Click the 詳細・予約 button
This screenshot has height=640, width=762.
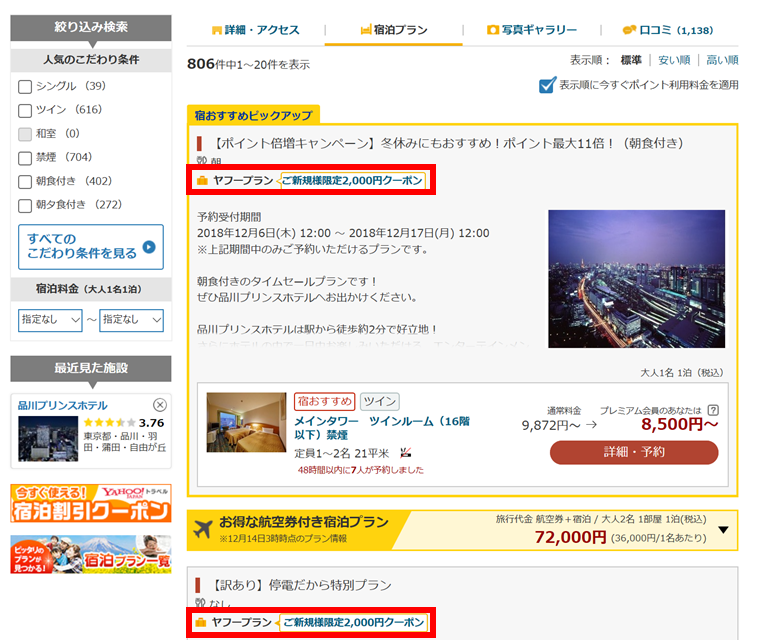pyautogui.click(x=634, y=452)
